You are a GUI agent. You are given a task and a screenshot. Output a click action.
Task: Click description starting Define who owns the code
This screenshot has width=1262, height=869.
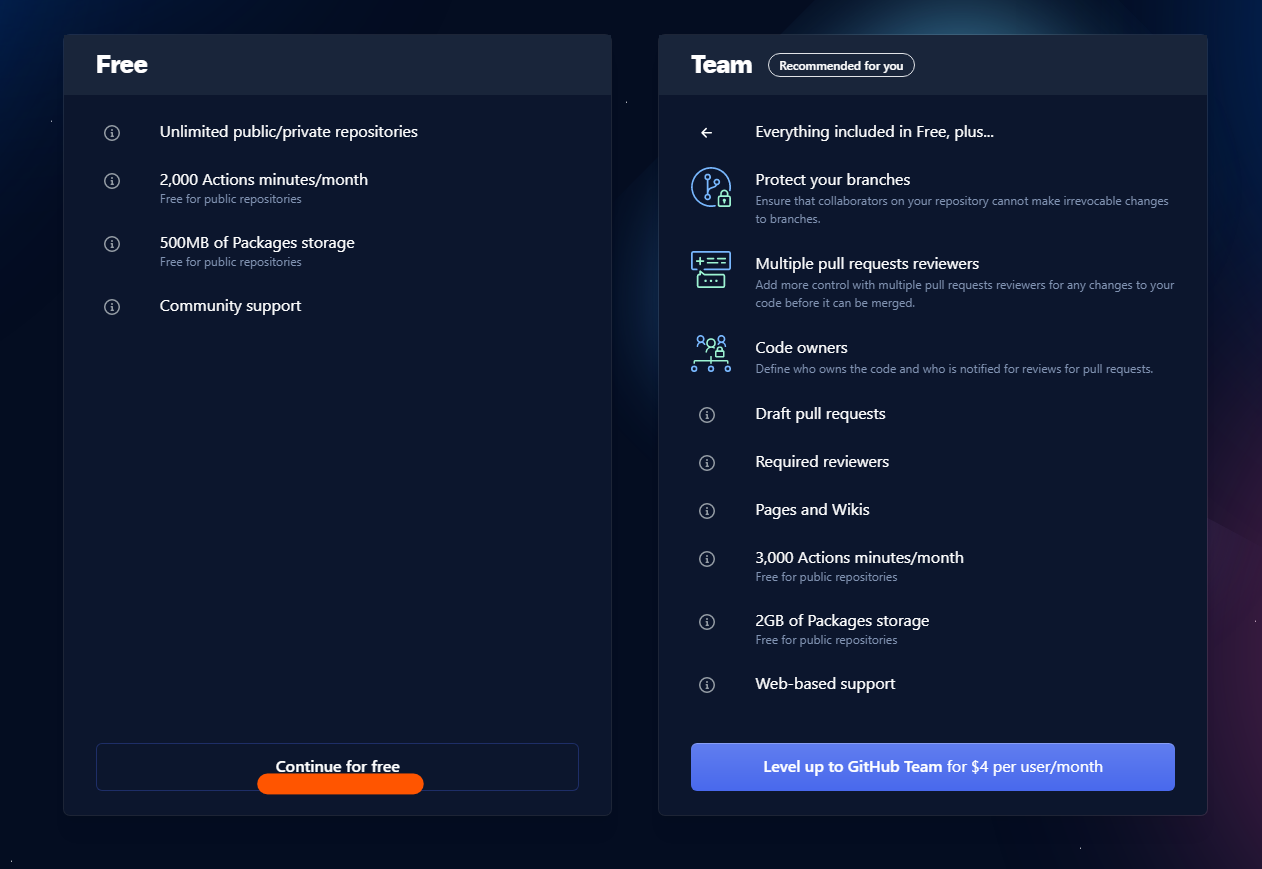tap(954, 369)
